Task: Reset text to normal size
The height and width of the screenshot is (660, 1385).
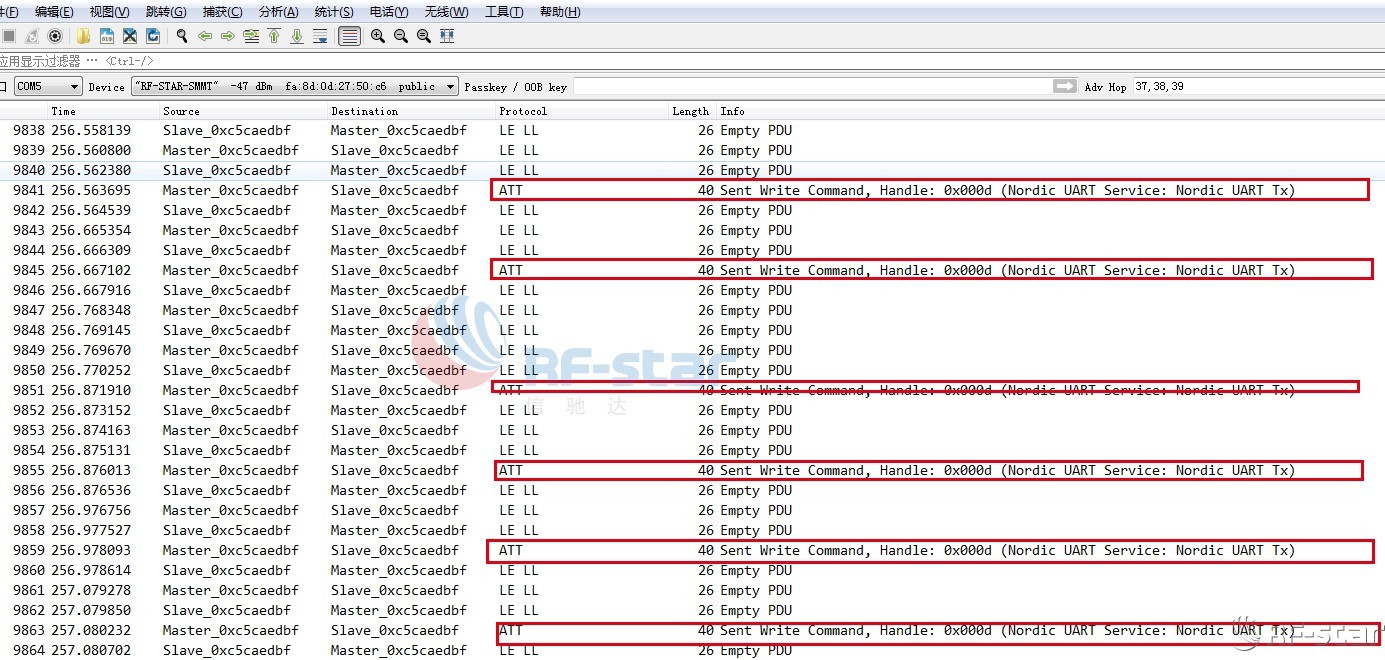Action: tap(424, 36)
